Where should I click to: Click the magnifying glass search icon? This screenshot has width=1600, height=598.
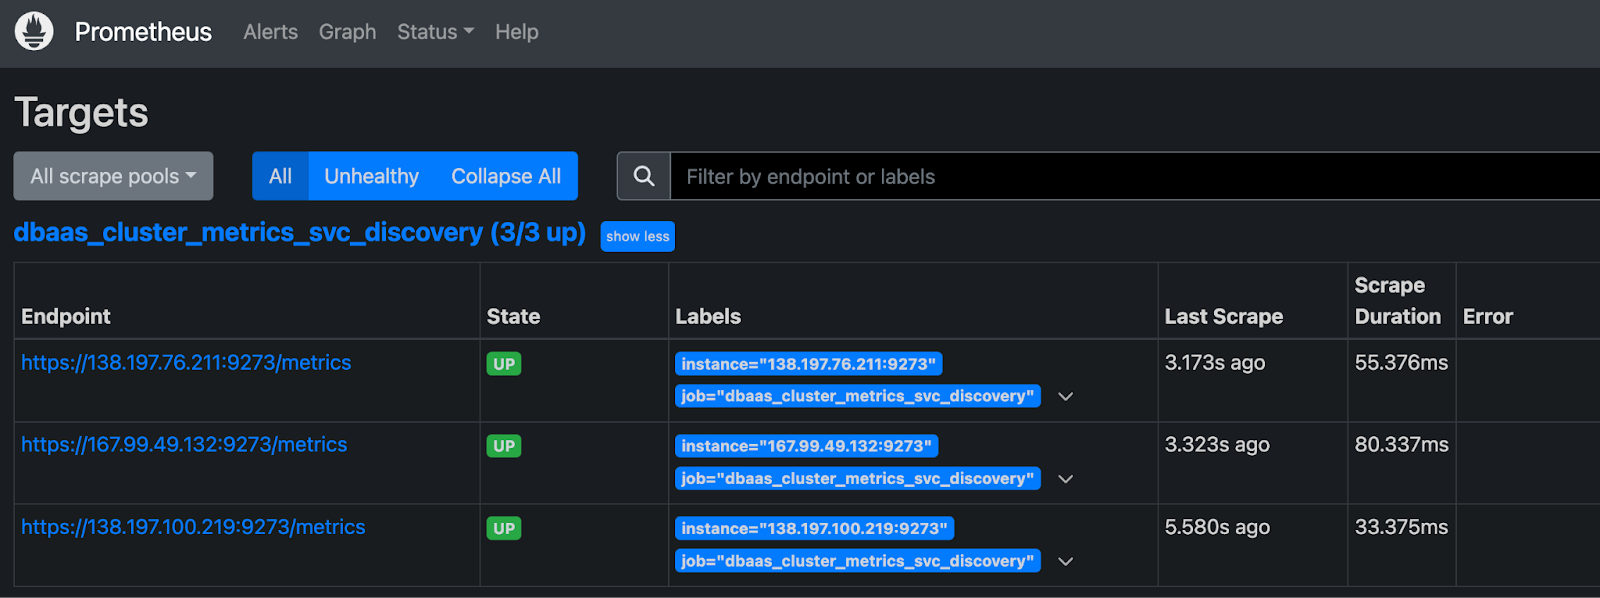pos(644,176)
